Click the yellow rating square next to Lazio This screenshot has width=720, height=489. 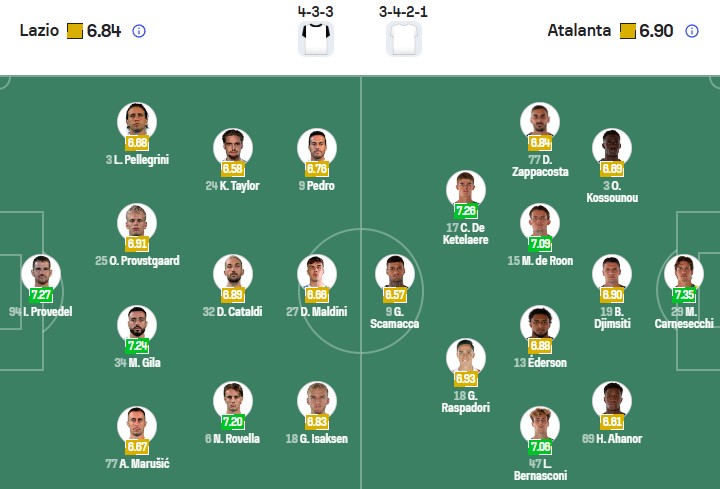75,31
